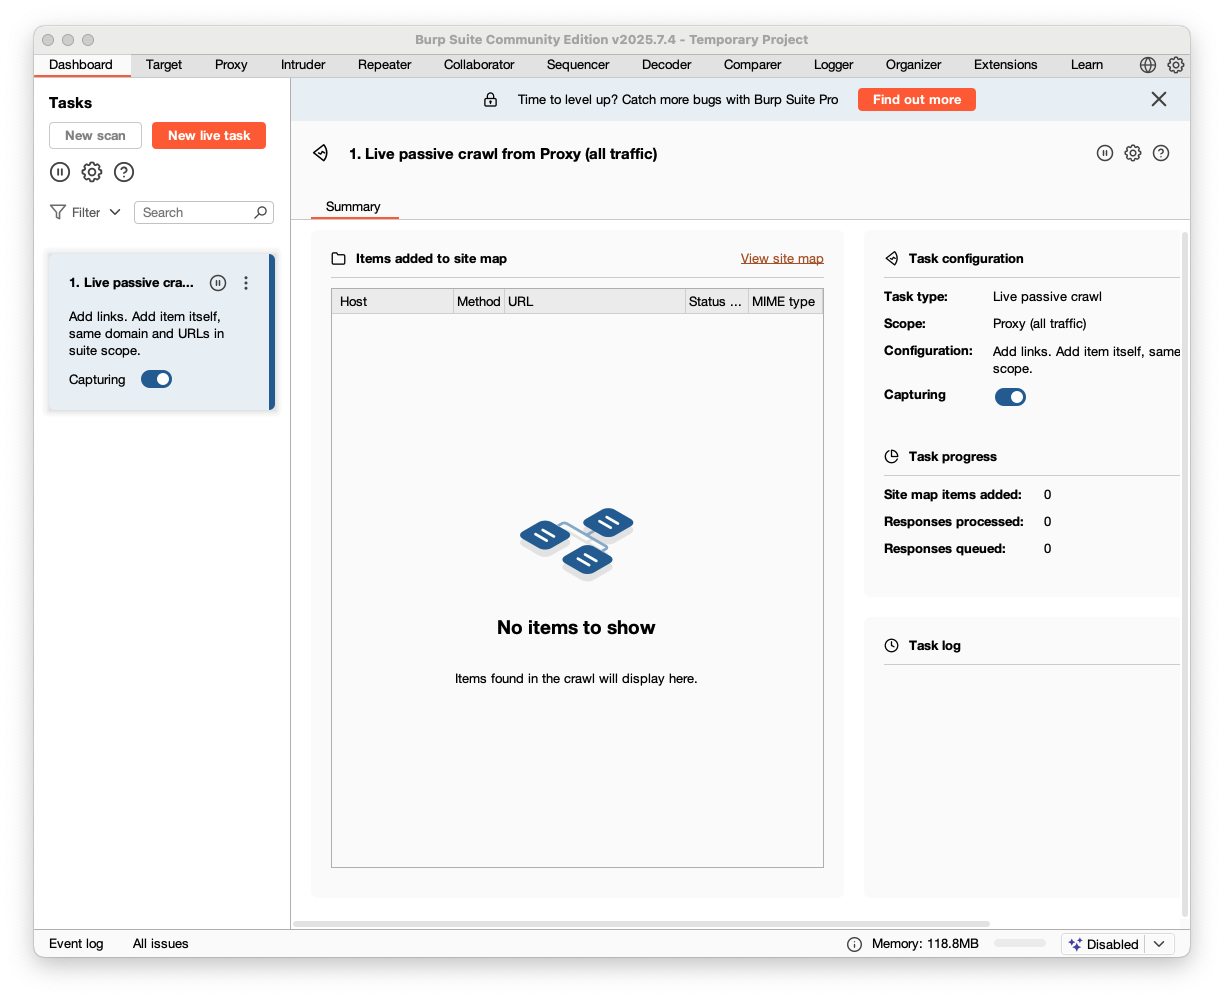This screenshot has height=999, width=1224.
Task: Sort by MIME type column header
Action: pos(785,301)
